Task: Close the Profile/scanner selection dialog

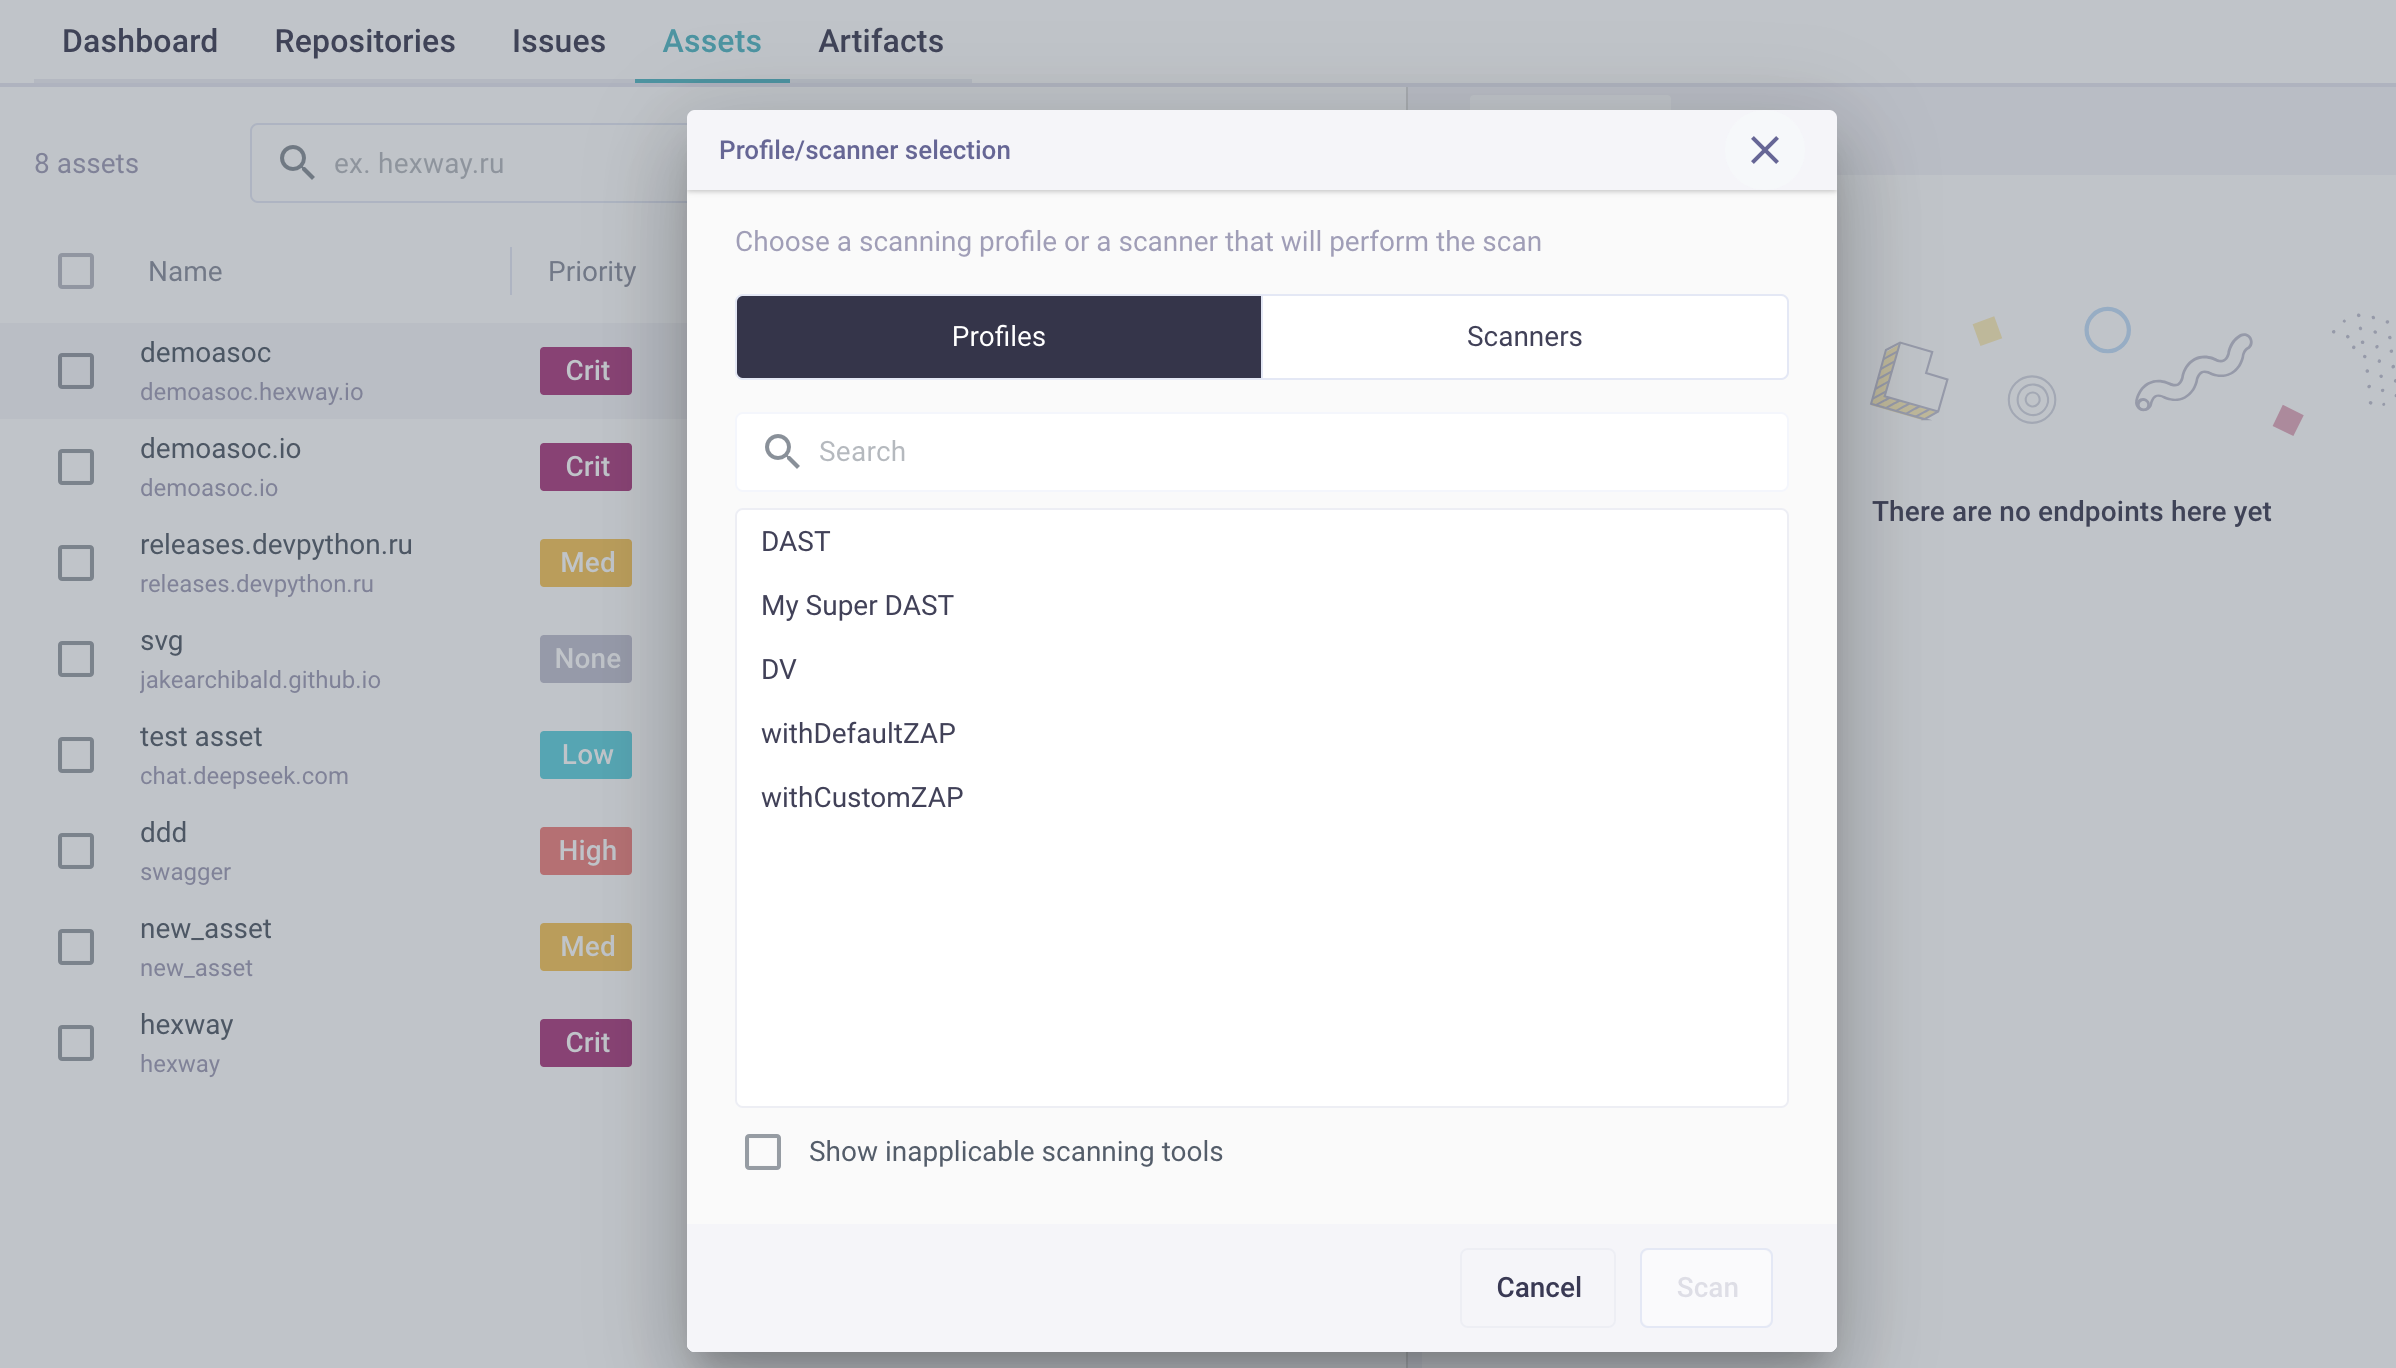Action: (1764, 150)
